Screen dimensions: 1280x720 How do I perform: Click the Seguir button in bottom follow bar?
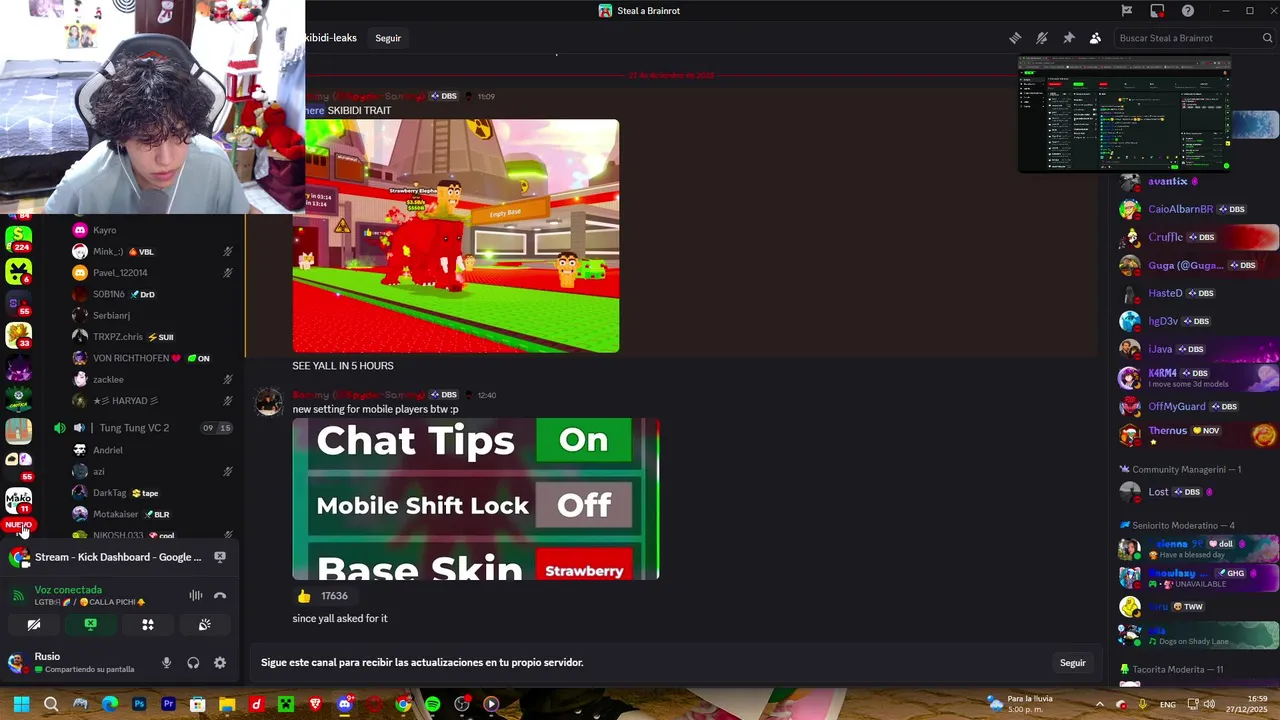1072,663
